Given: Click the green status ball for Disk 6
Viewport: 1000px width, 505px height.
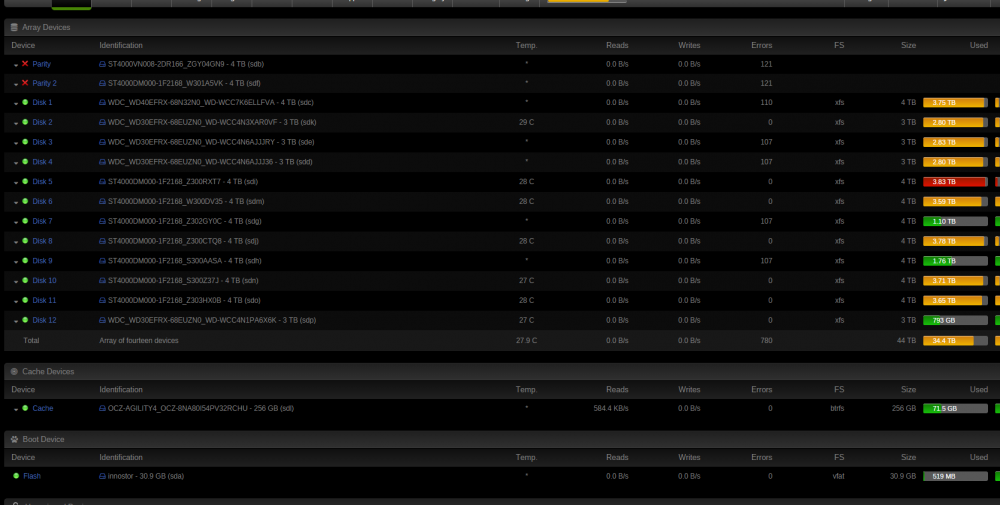Looking at the screenshot, I should 25,201.
